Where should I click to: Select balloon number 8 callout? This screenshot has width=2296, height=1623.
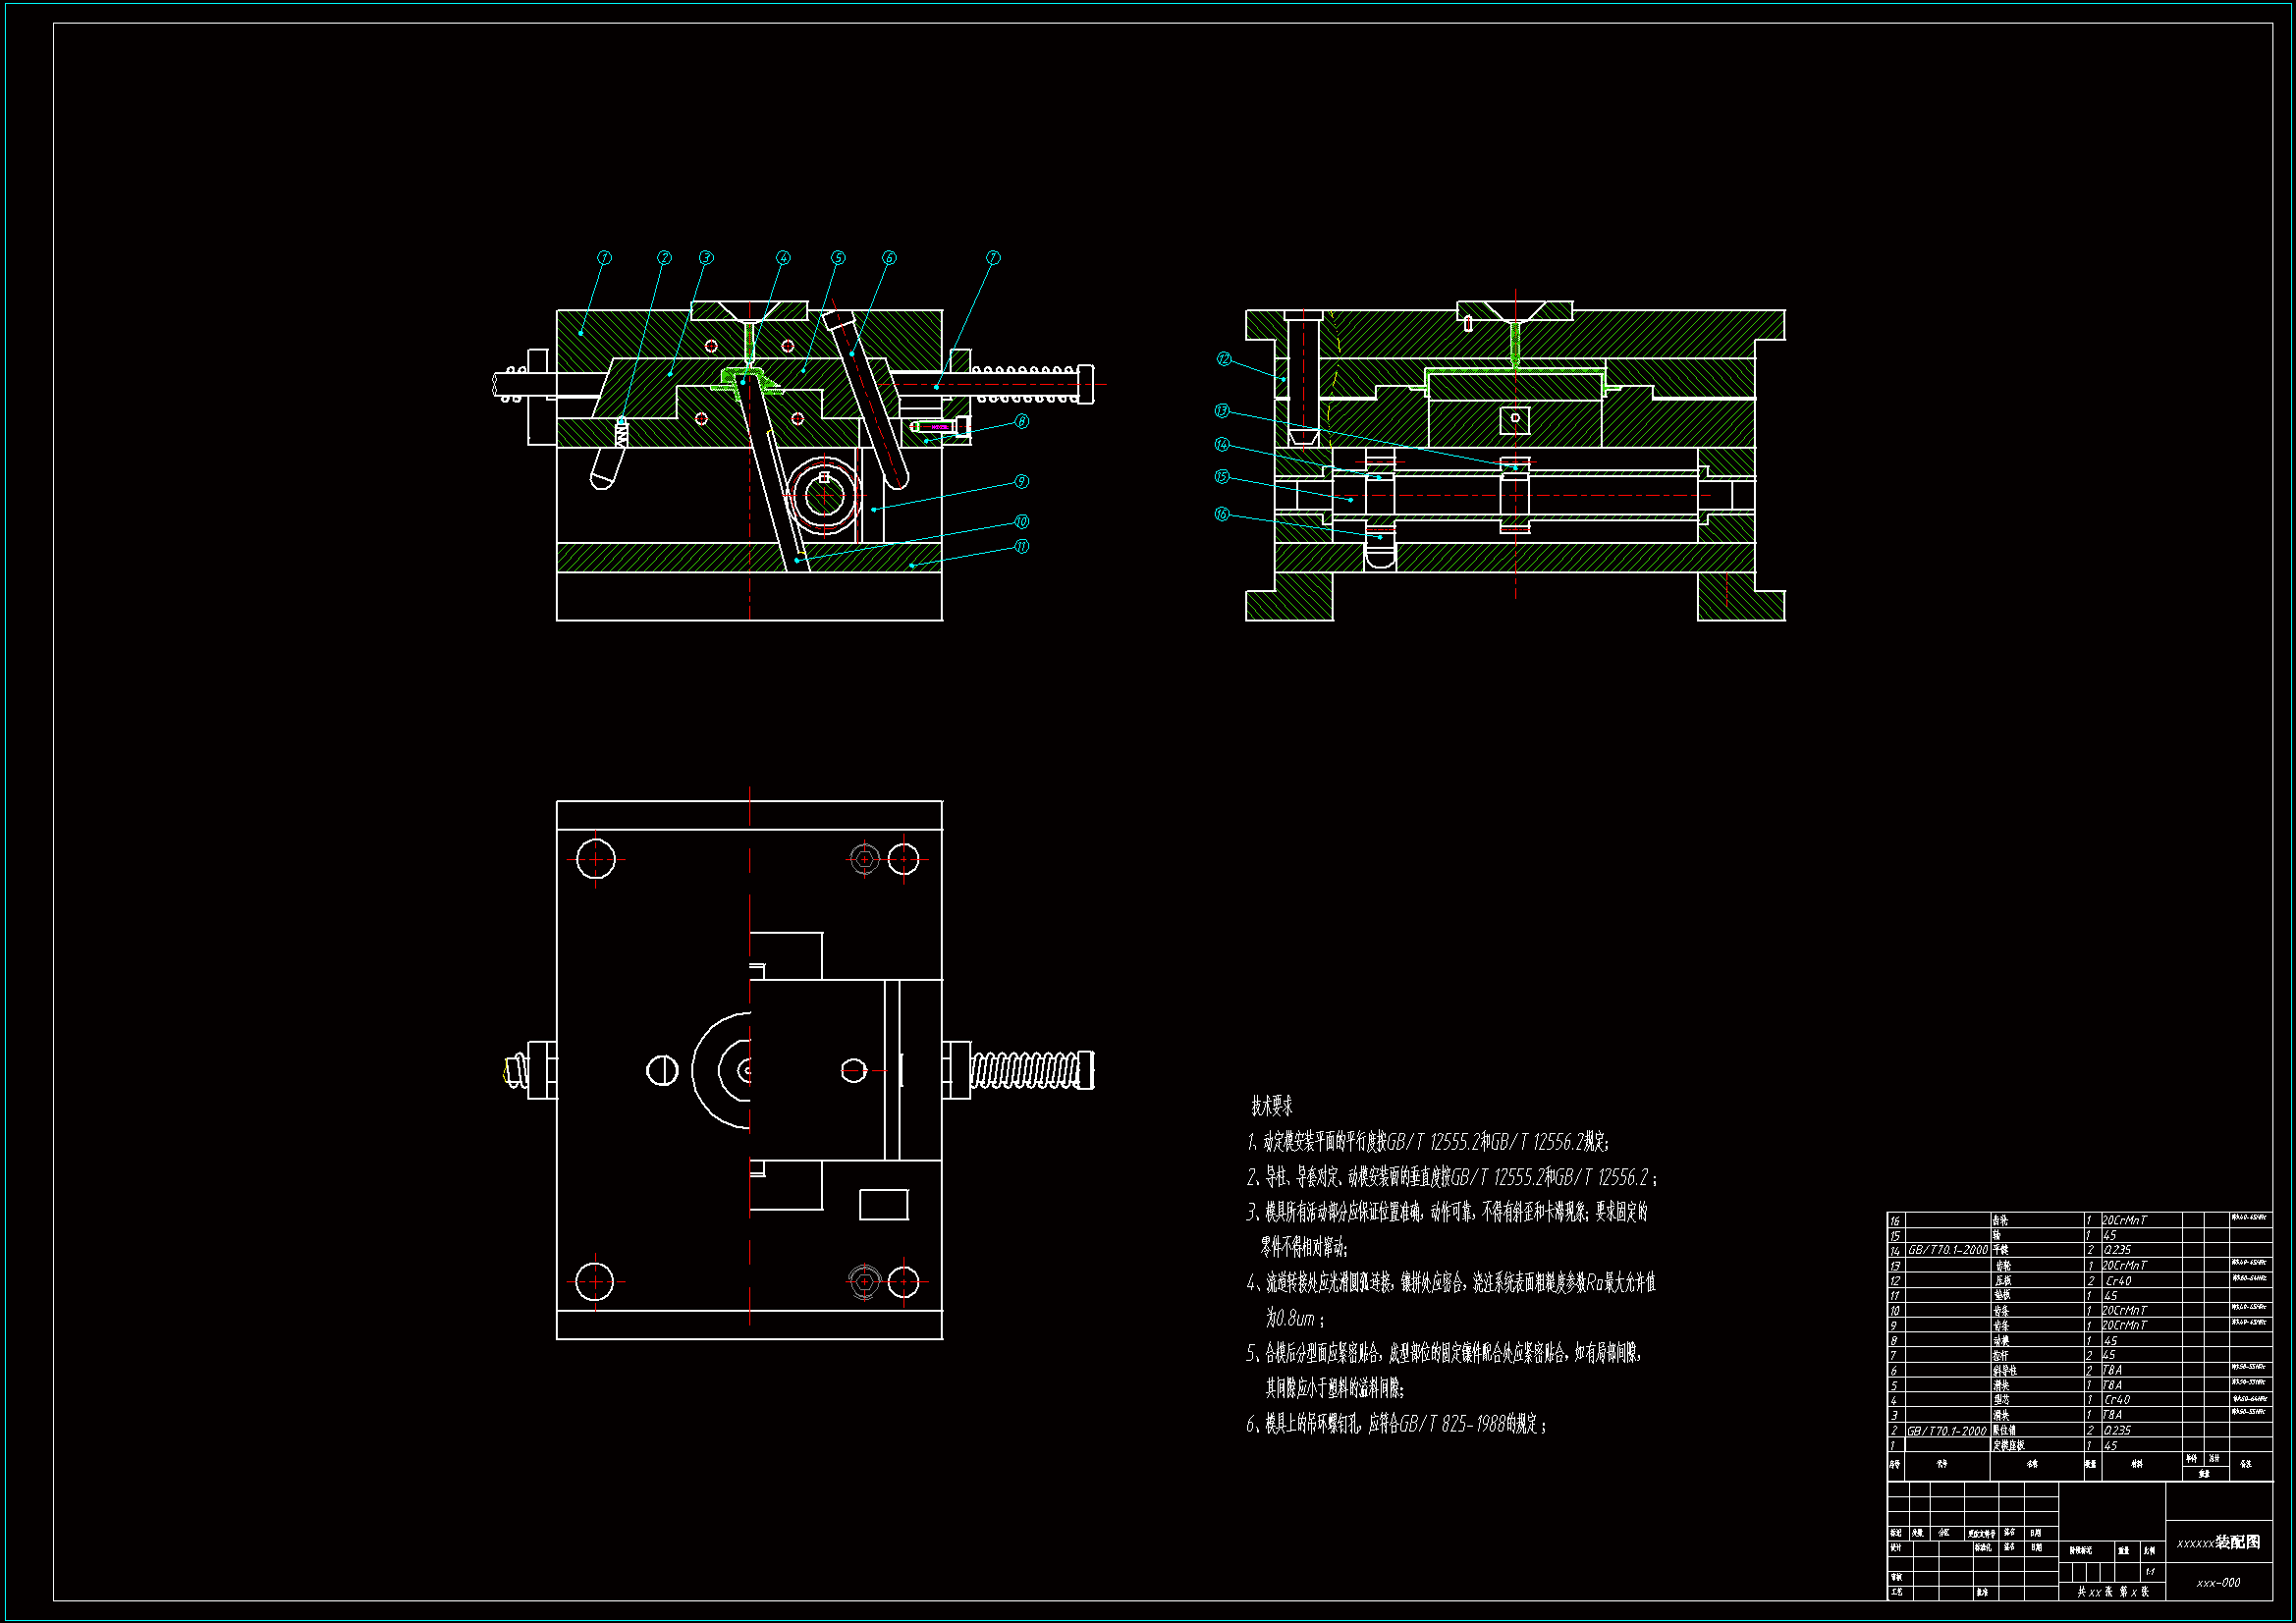pos(1021,422)
